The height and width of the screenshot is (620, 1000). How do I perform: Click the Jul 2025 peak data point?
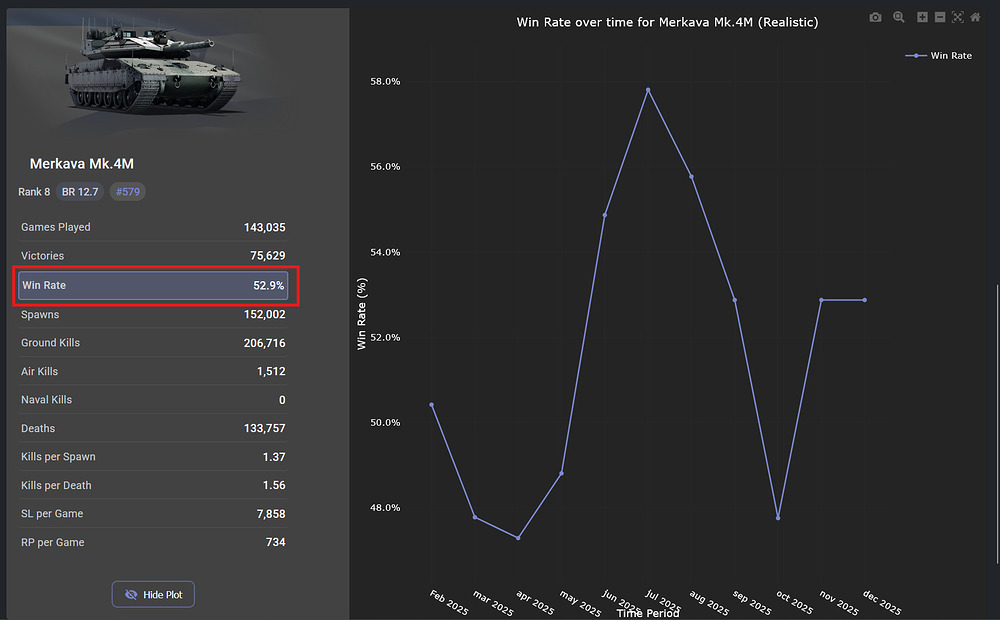tap(648, 90)
